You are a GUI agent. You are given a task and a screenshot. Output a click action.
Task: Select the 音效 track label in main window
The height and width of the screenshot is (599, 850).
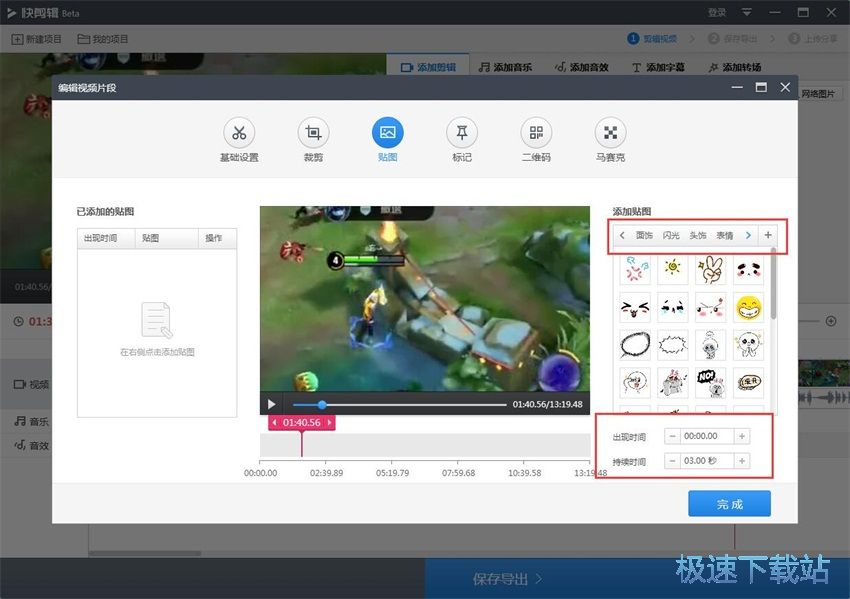pyautogui.click(x=31, y=445)
